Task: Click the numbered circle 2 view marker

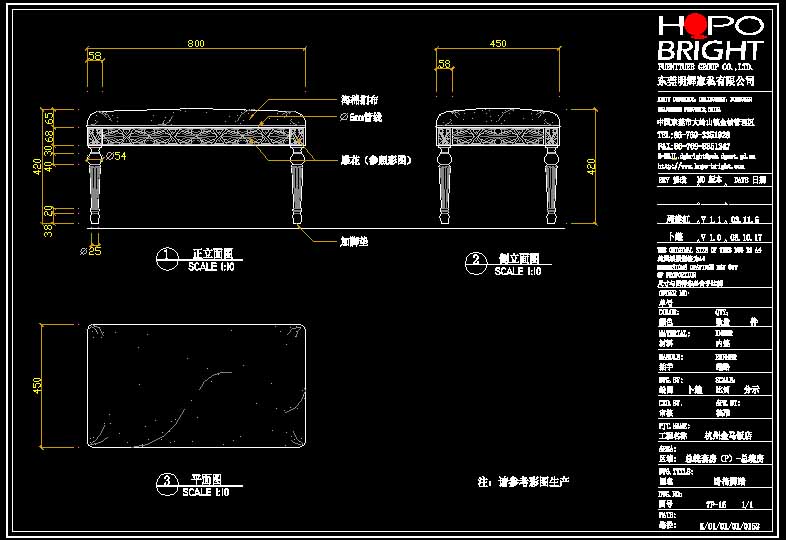Action: [476, 264]
